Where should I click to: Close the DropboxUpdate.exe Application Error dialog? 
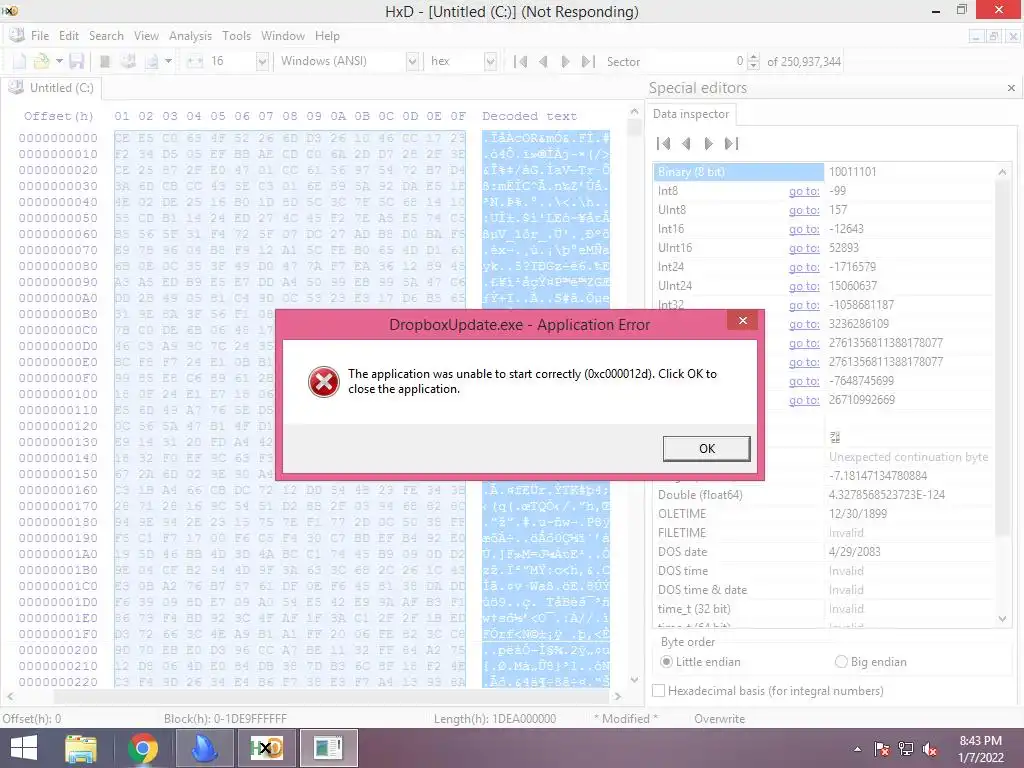pyautogui.click(x=743, y=320)
